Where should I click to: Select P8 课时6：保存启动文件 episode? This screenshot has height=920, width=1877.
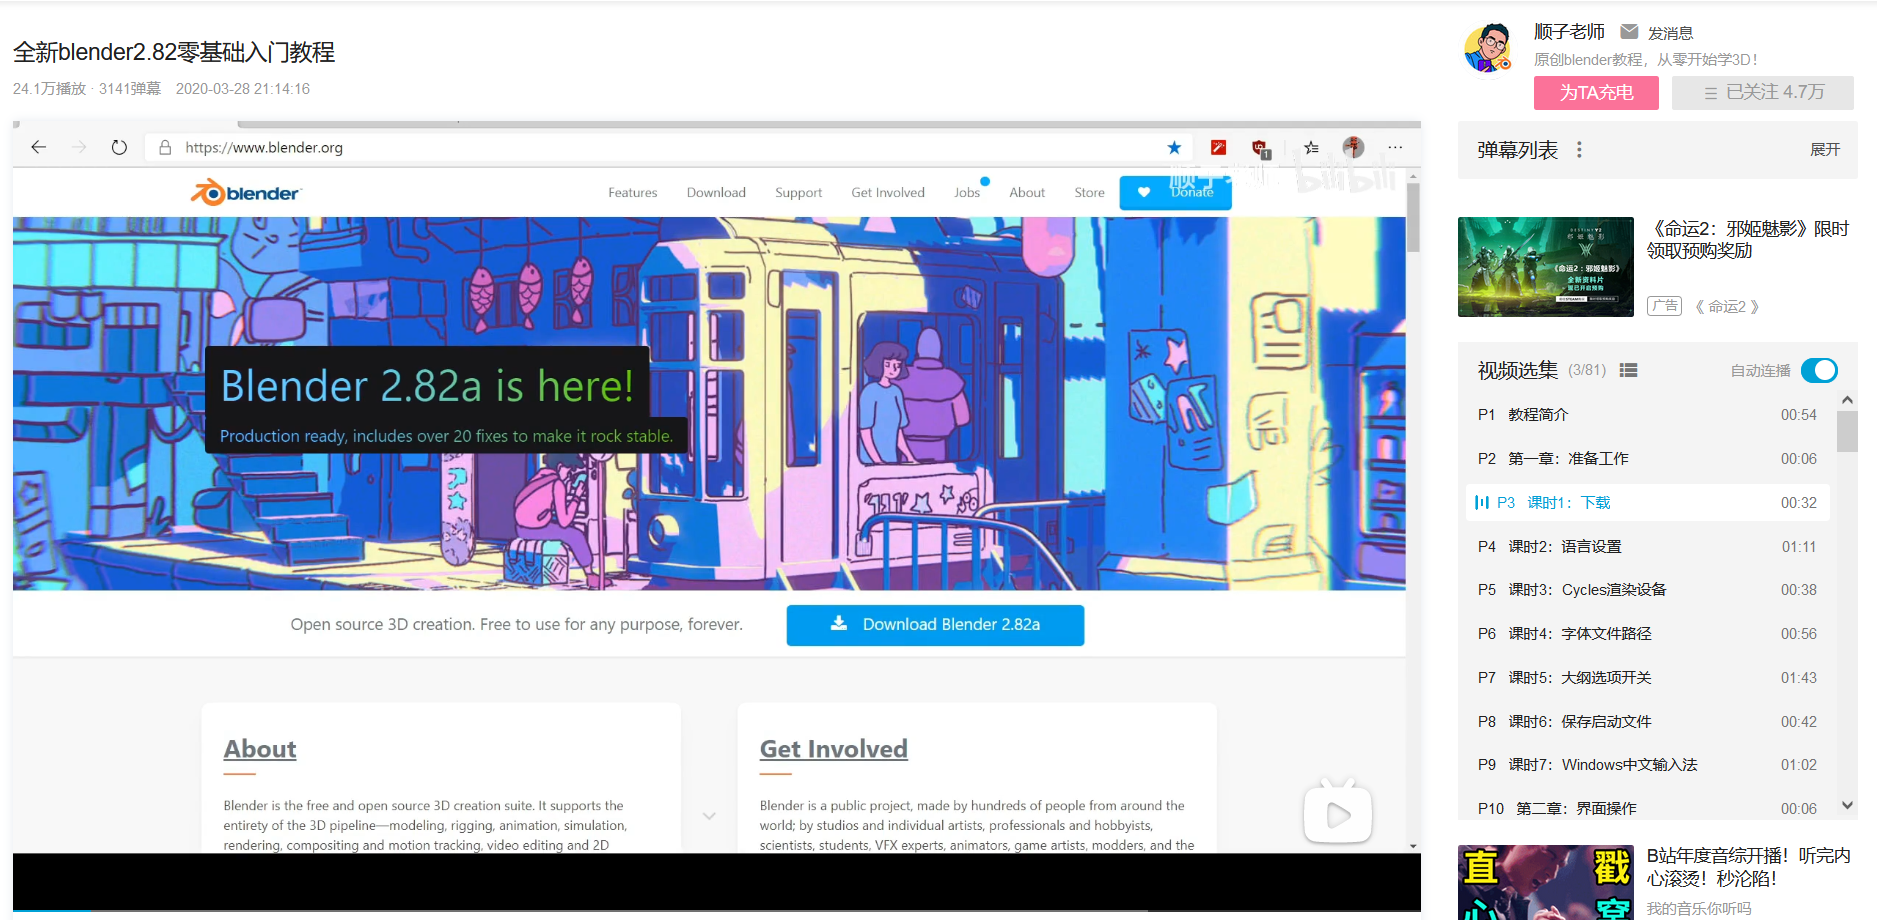1647,722
